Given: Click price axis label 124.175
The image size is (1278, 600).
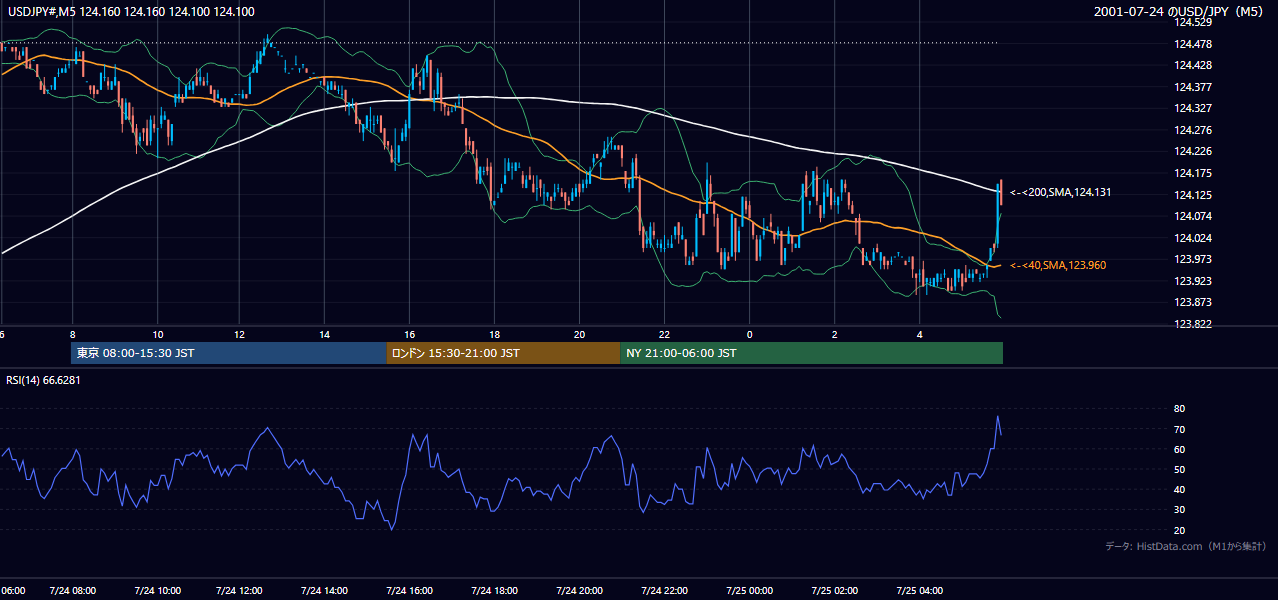Looking at the screenshot, I should coord(1194,173).
